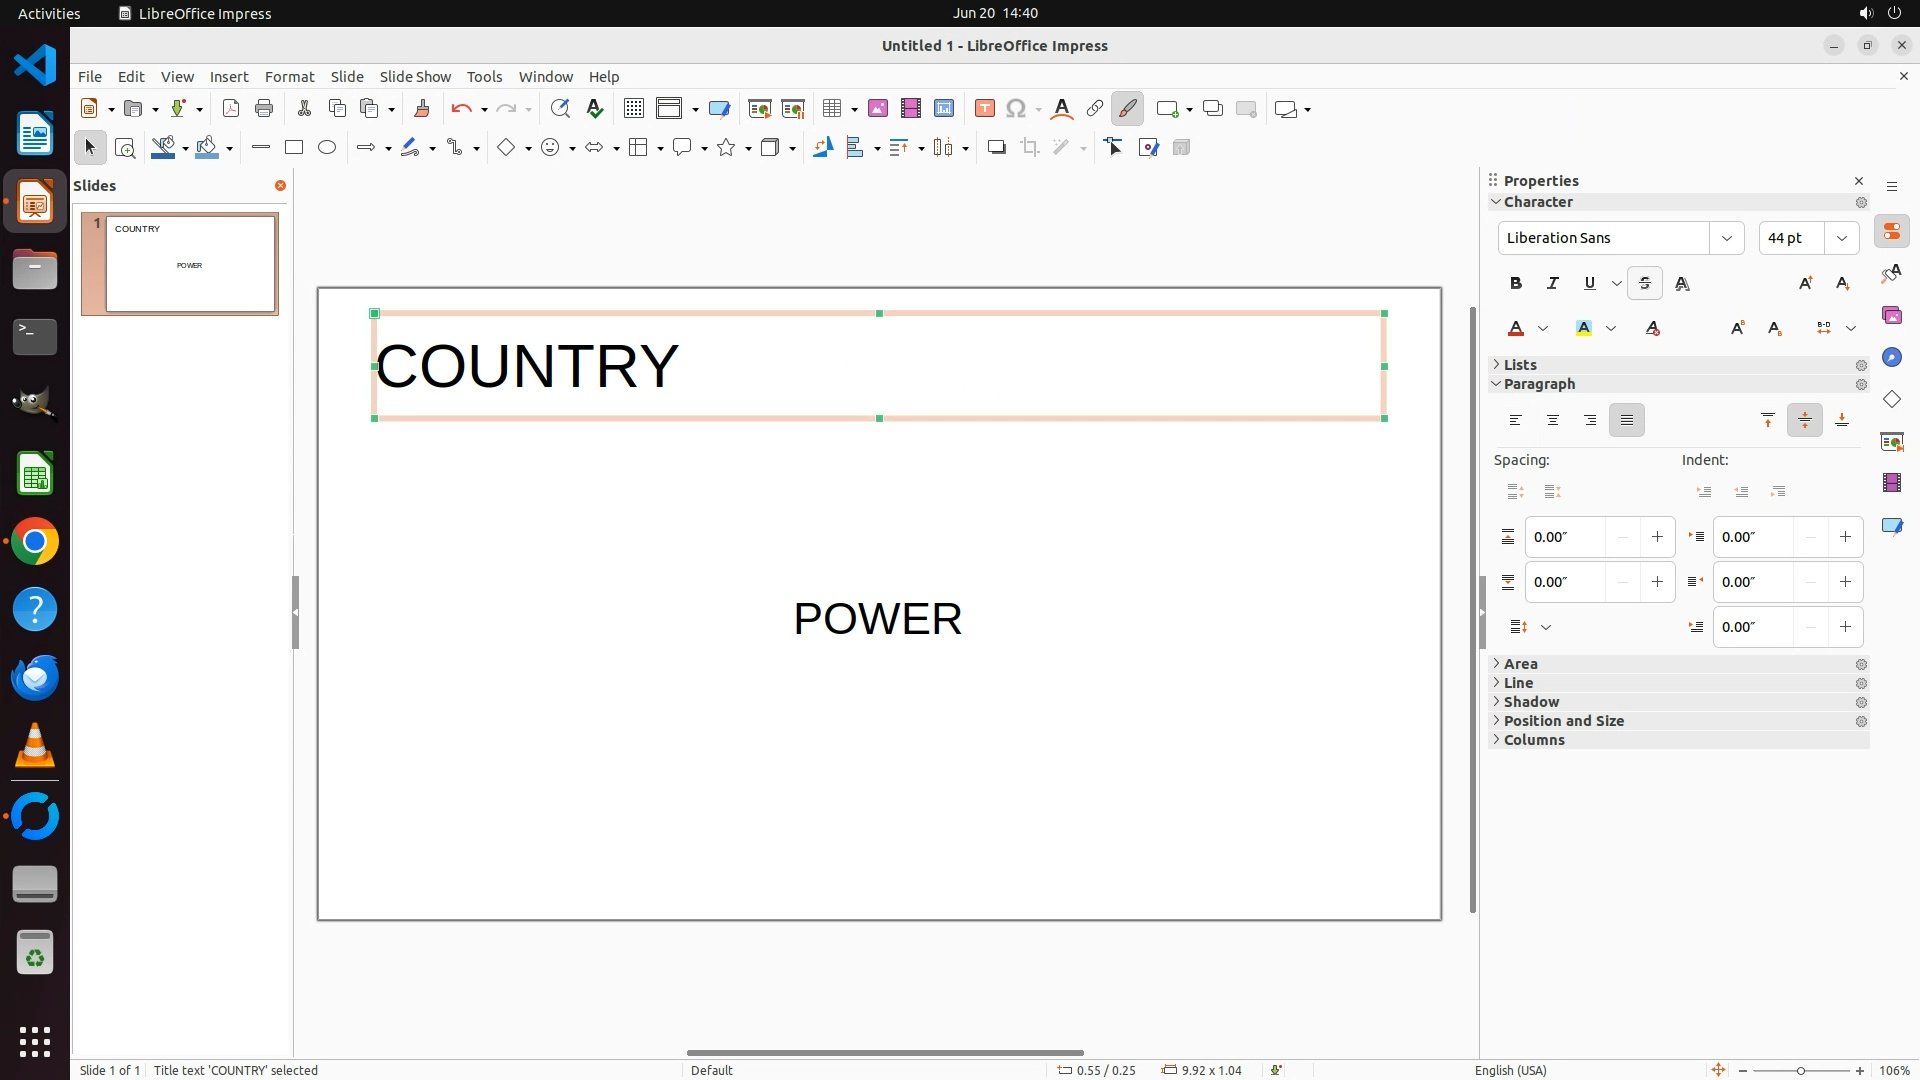The height and width of the screenshot is (1080, 1920).
Task: Open the Special Character icon
Action: (1016, 108)
